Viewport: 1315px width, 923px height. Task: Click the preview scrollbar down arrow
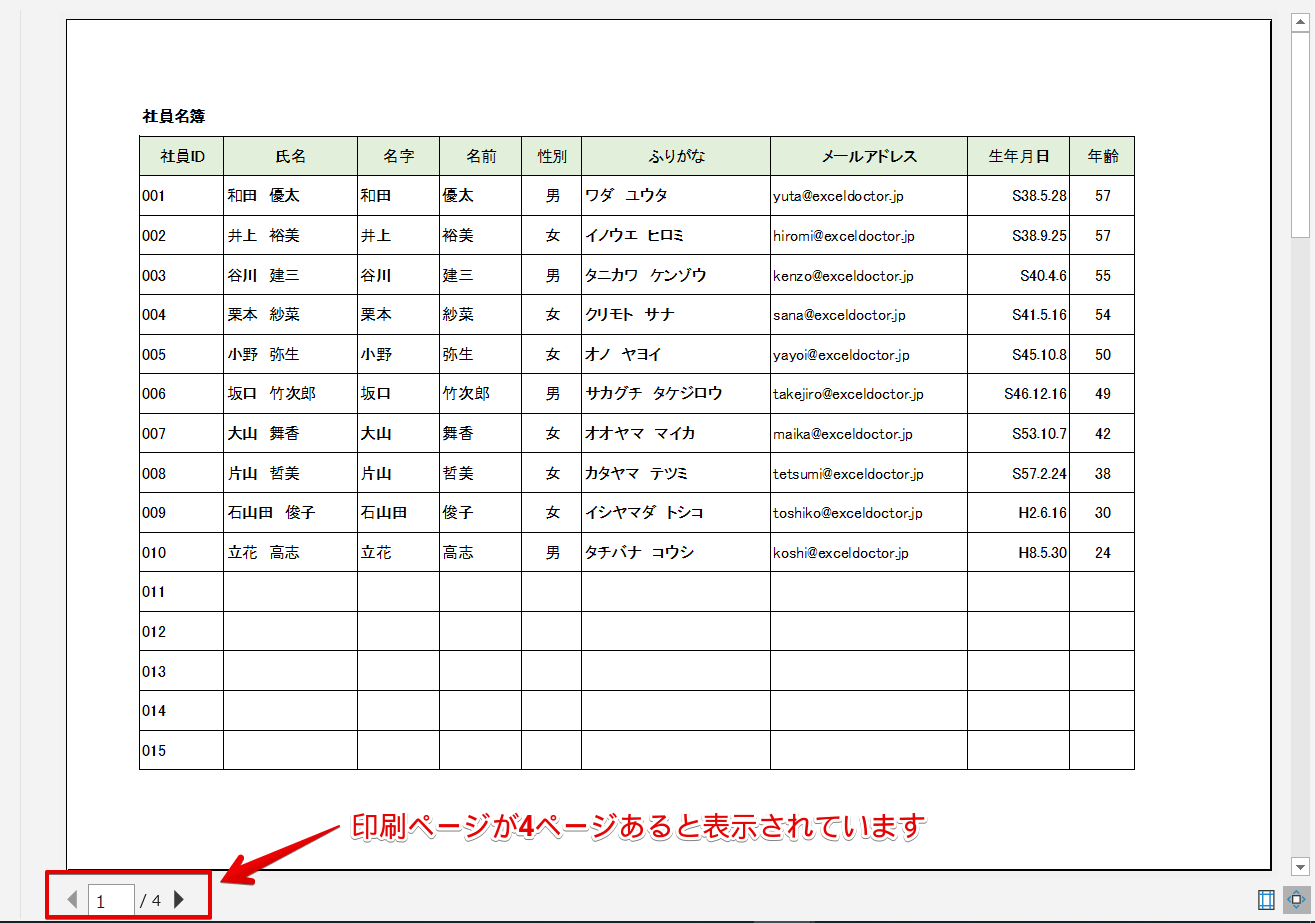click(1300, 866)
